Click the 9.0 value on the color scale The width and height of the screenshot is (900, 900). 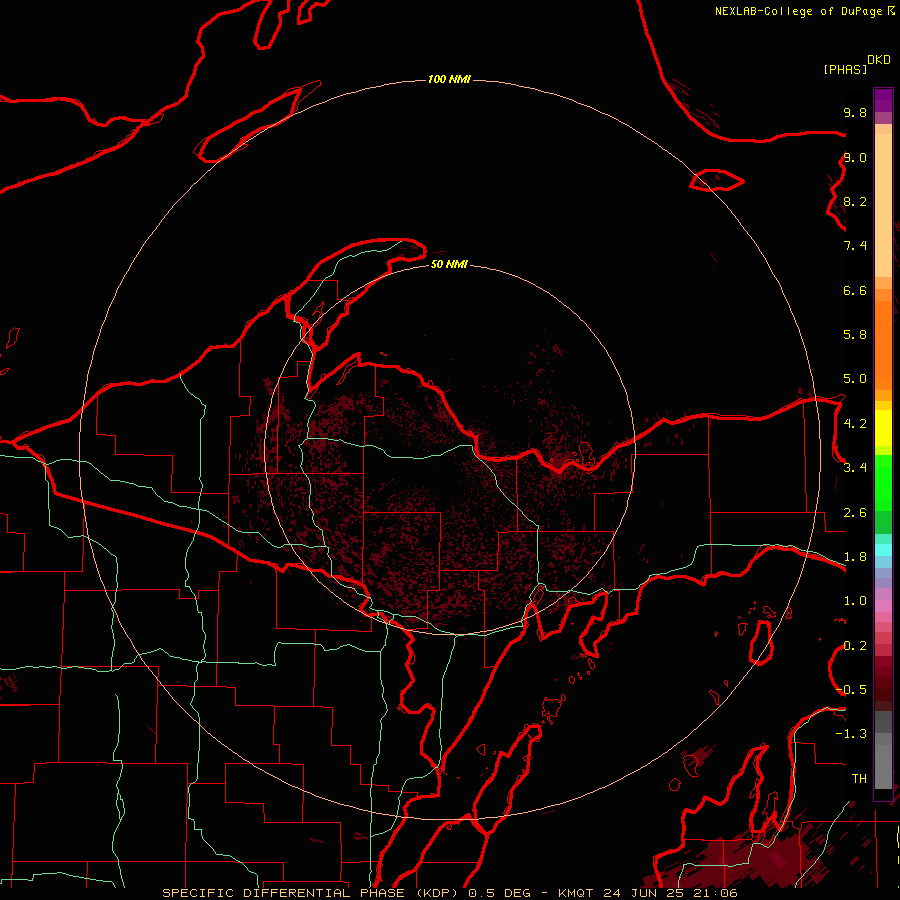pos(855,157)
